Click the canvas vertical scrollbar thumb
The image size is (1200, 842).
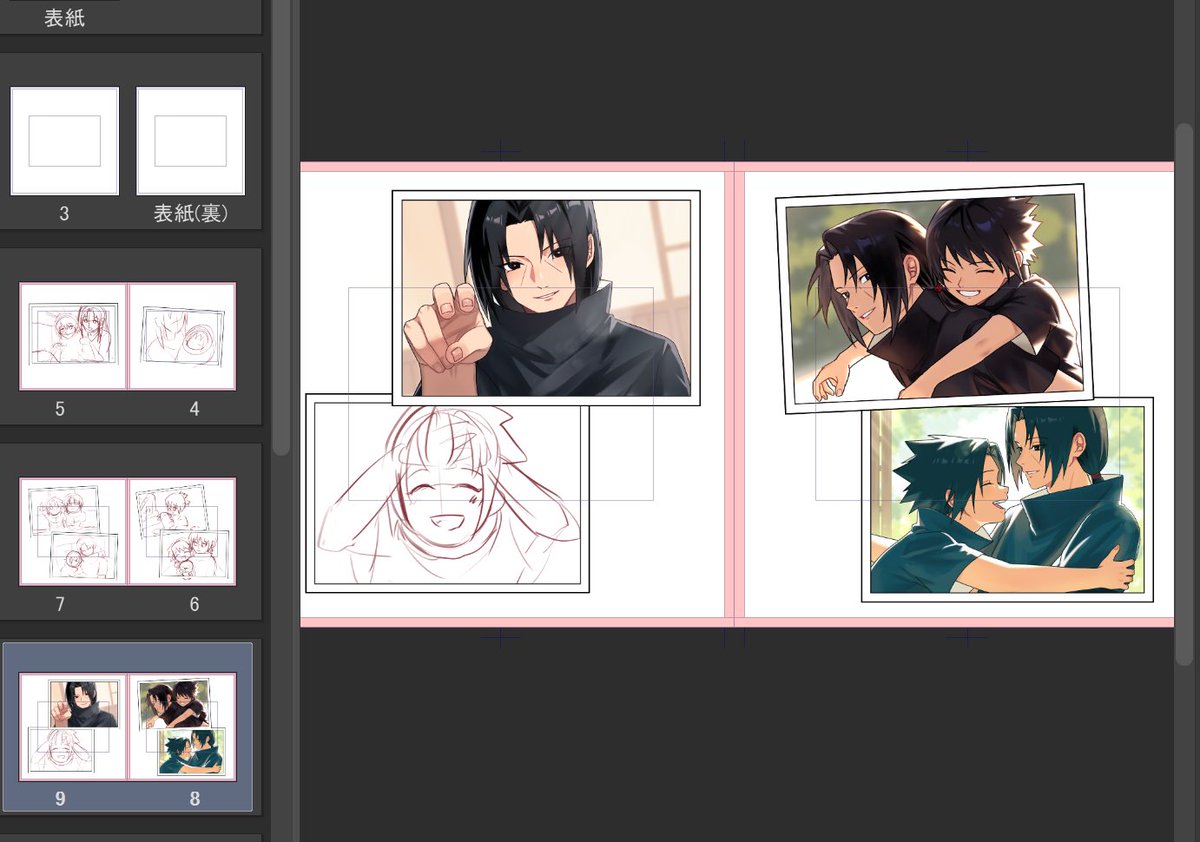click(1184, 395)
